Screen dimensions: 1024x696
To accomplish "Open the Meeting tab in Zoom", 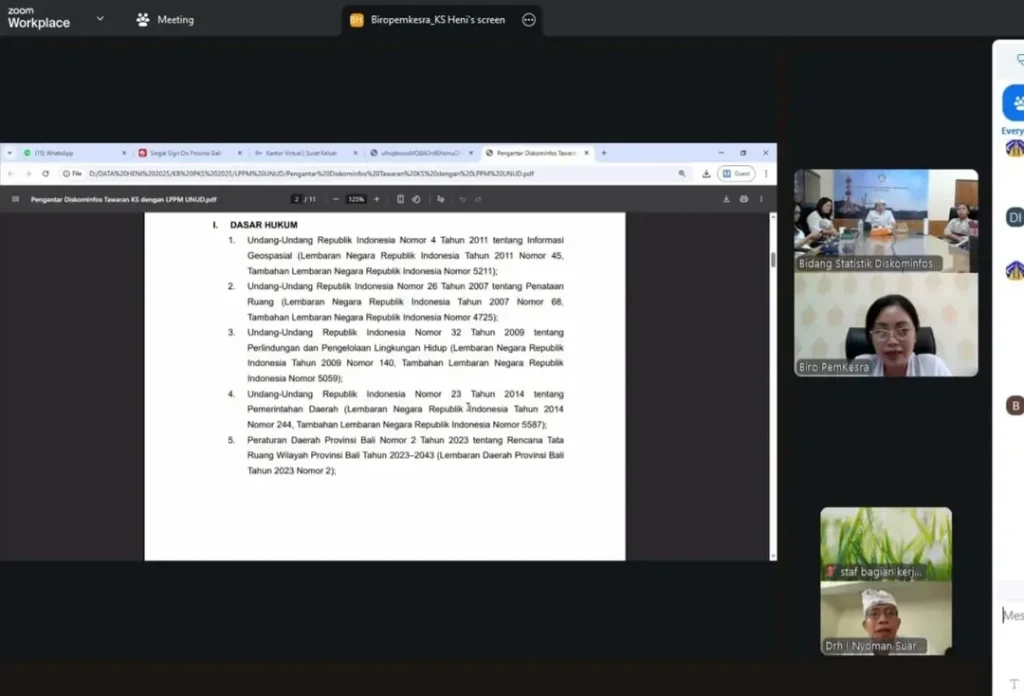I will click(x=165, y=20).
